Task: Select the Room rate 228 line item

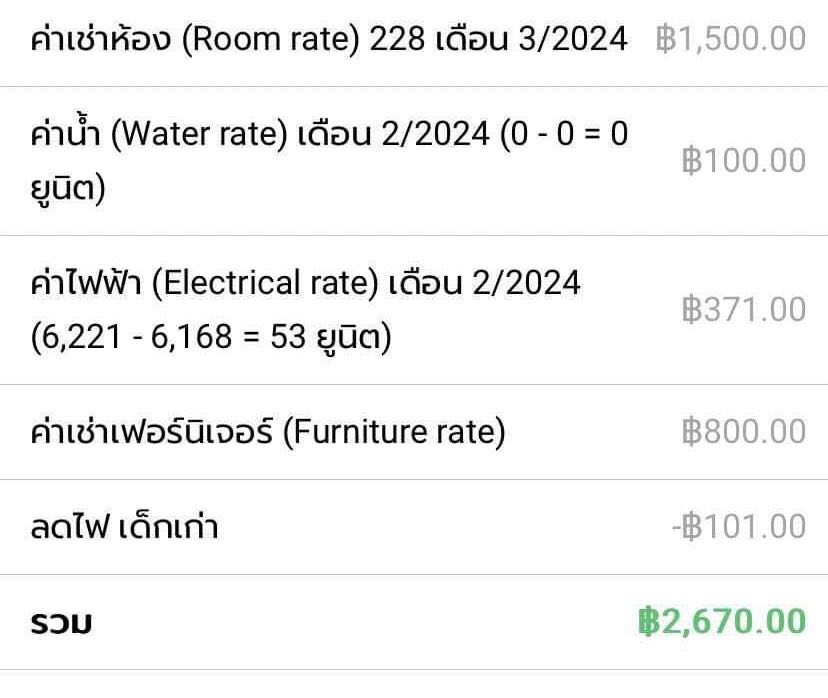Action: 414,42
